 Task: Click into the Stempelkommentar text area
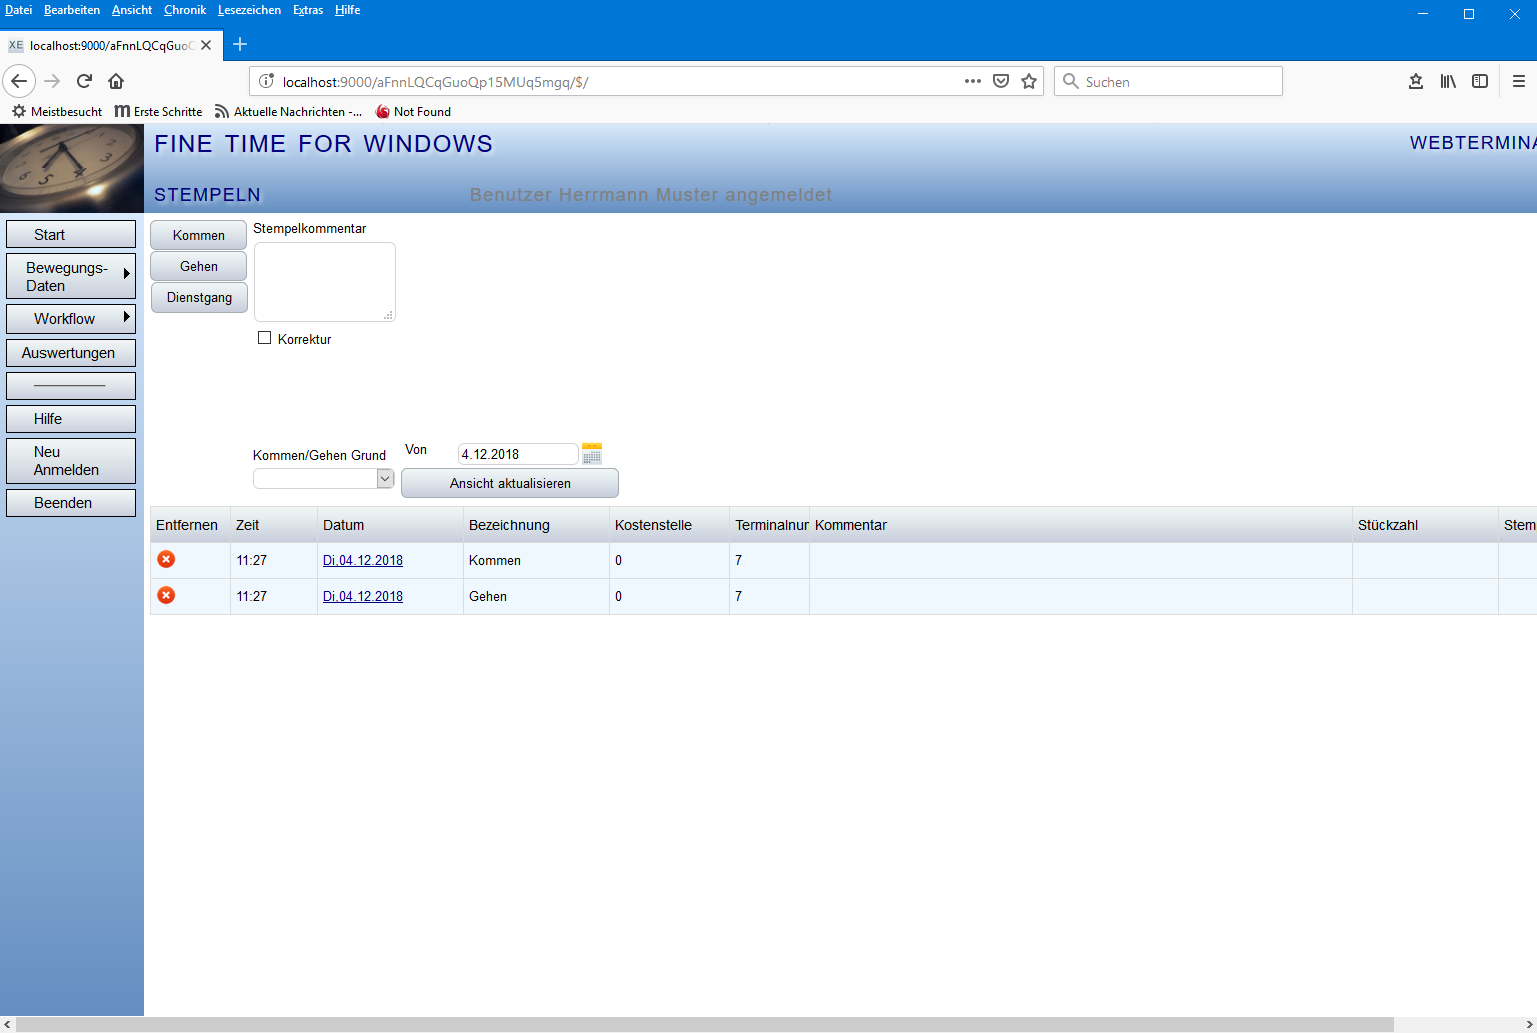324,281
